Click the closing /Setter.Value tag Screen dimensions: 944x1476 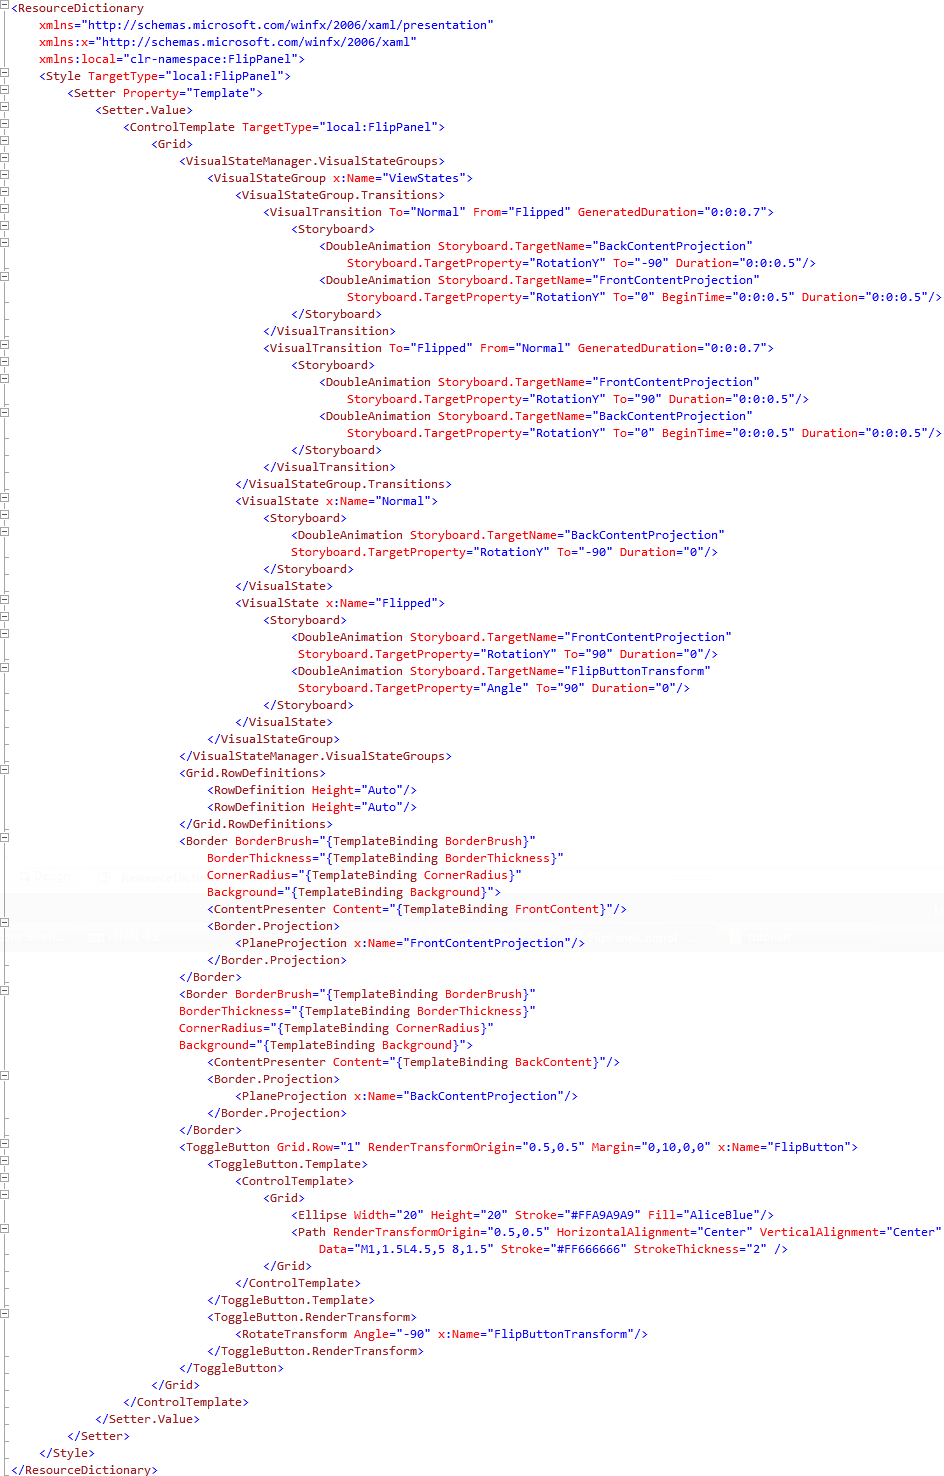coord(148,1419)
